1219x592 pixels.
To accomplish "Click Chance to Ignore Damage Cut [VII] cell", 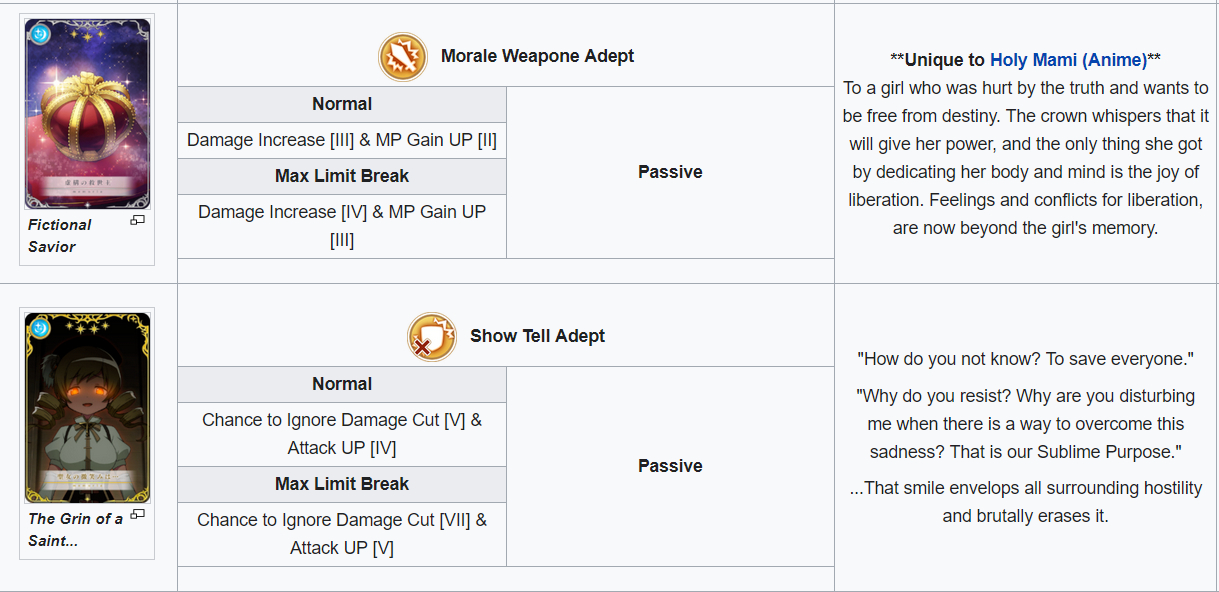I will click(x=342, y=534).
